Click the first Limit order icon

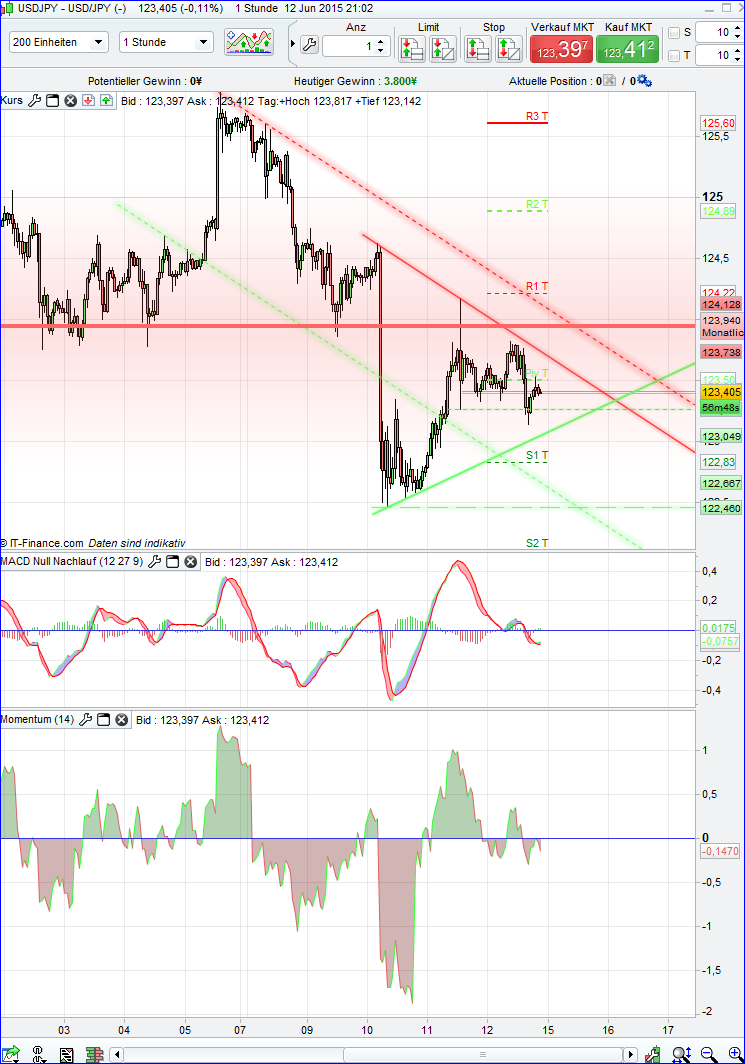[412, 49]
